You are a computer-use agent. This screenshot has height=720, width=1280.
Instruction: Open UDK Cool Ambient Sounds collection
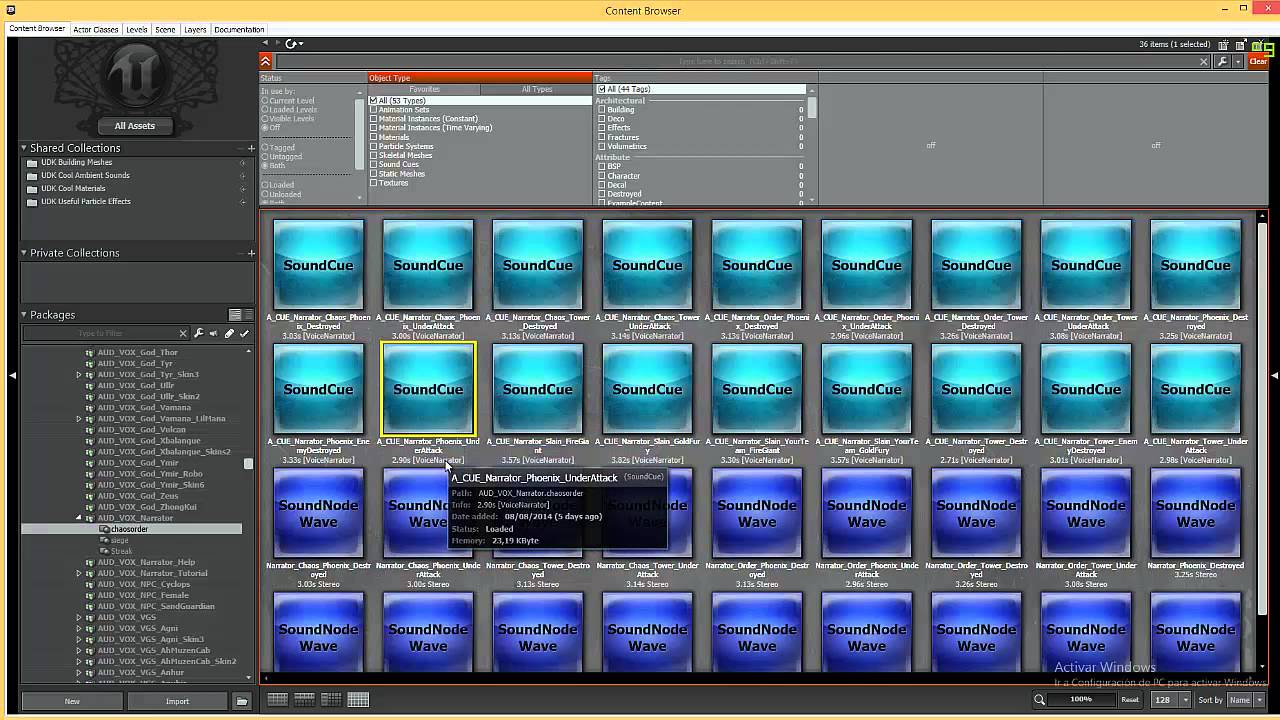click(x=85, y=175)
